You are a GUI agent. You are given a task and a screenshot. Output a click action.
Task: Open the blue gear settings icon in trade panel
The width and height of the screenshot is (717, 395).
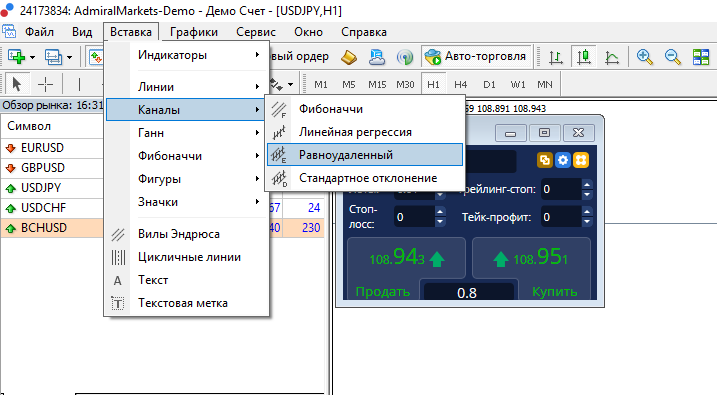pyautogui.click(x=562, y=160)
